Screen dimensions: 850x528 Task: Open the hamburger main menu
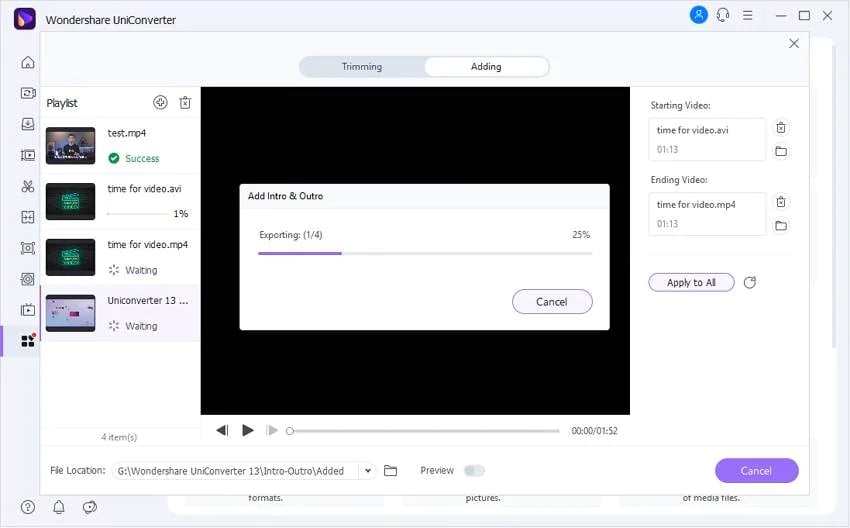tap(748, 15)
